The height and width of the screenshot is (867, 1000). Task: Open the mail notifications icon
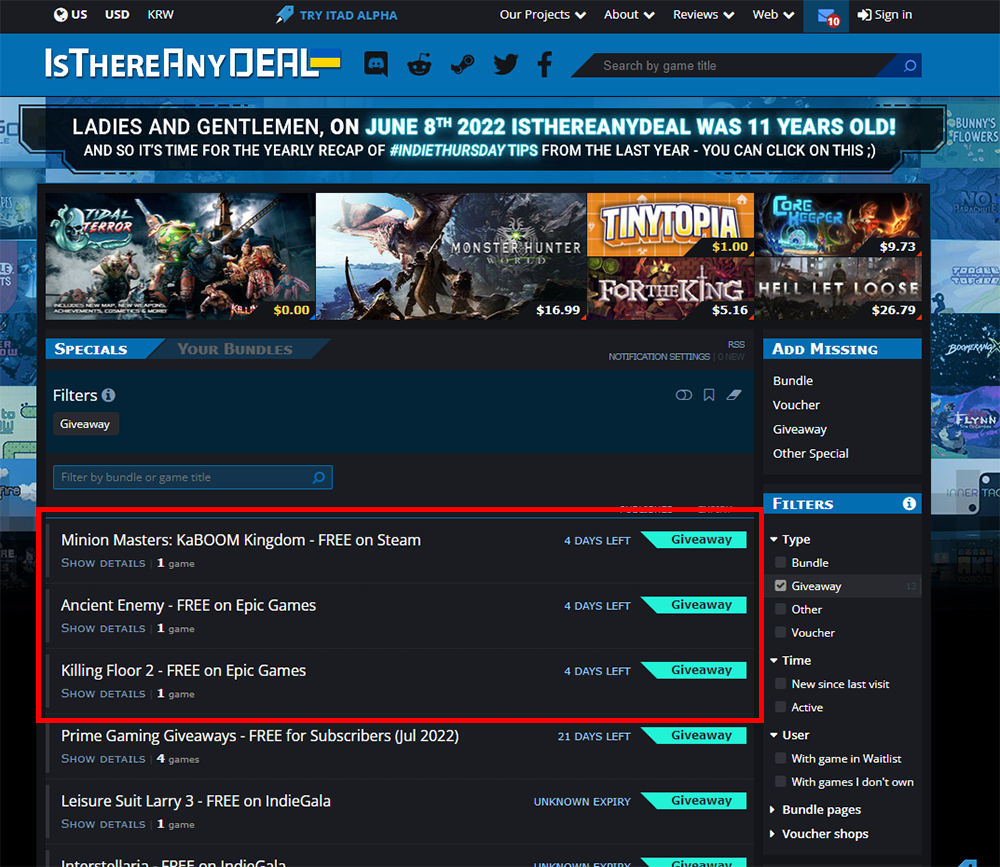tap(827, 16)
